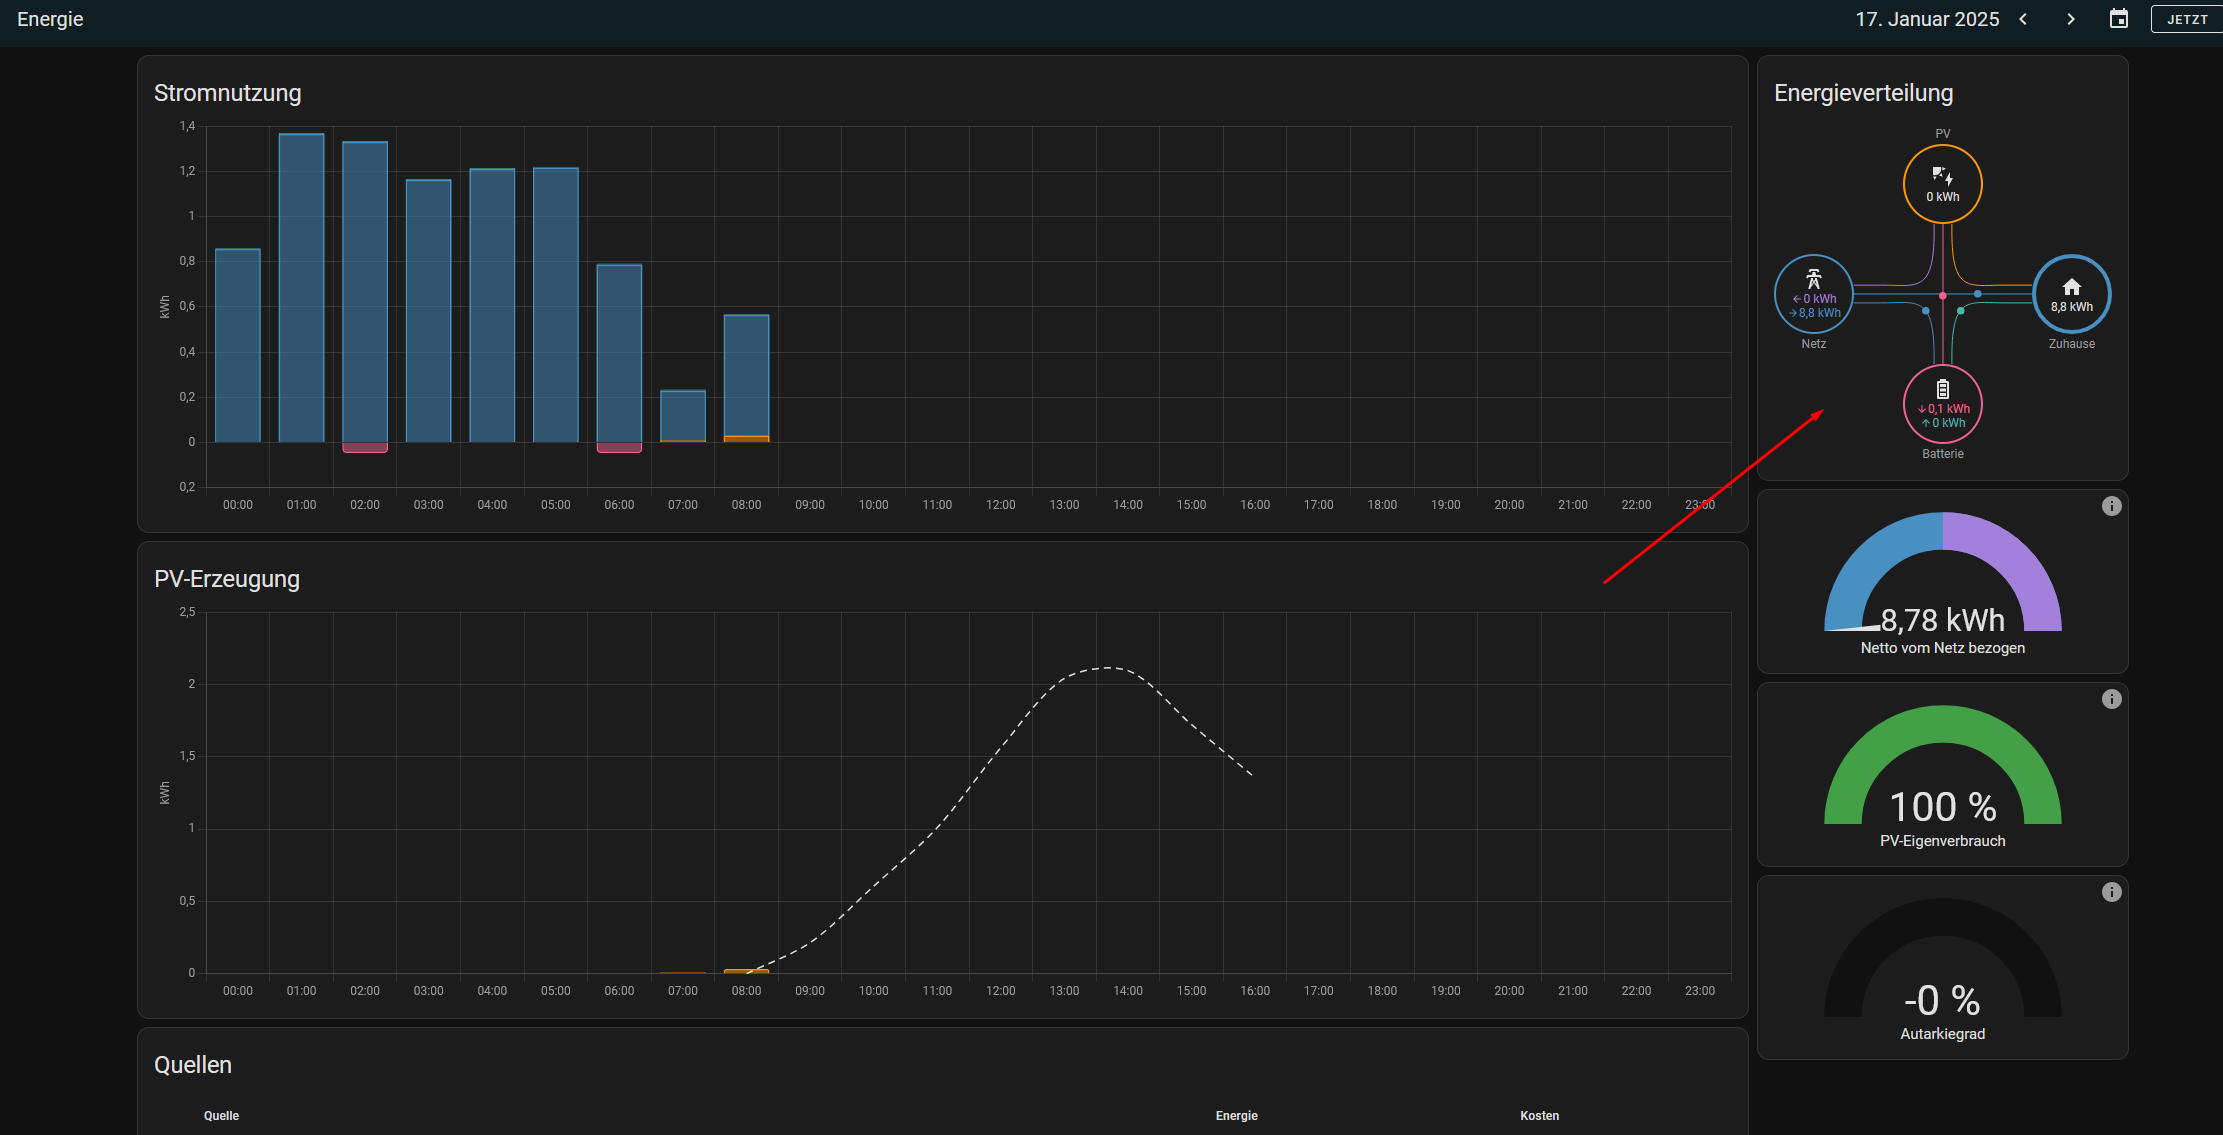Click the 0 kWh value in PV node
The height and width of the screenshot is (1135, 2223).
[1942, 197]
